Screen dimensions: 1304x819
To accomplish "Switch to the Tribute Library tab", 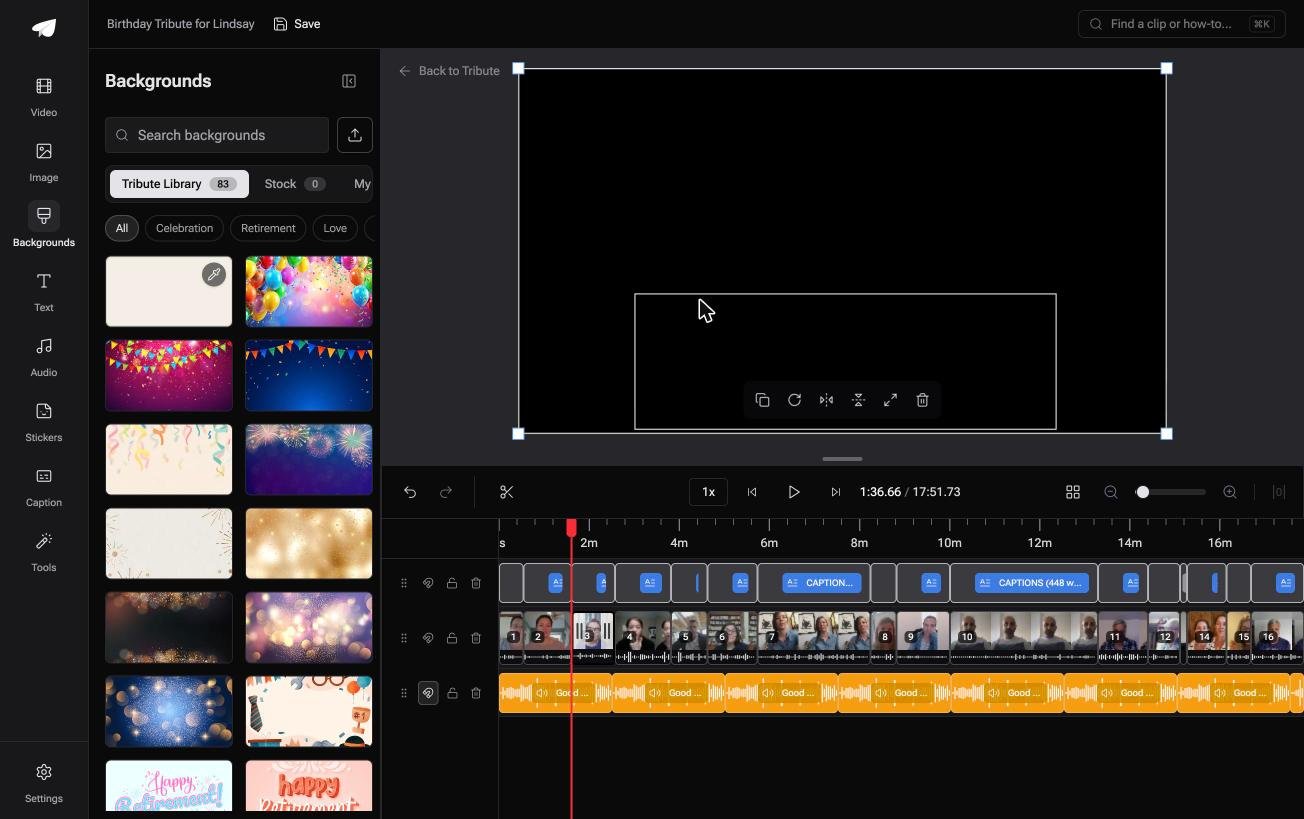I will 179,184.
